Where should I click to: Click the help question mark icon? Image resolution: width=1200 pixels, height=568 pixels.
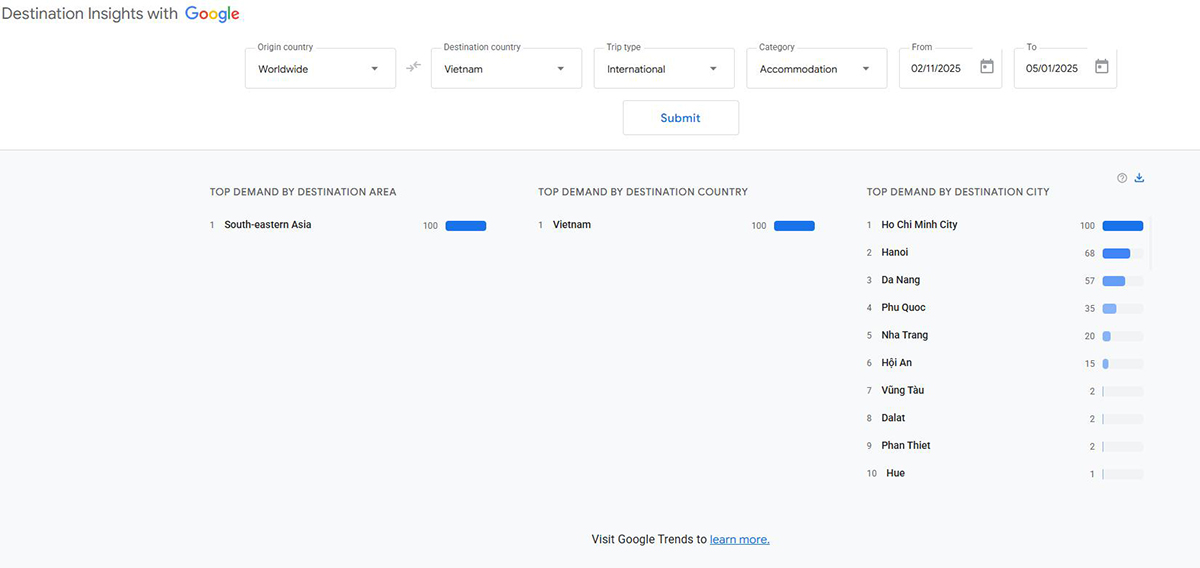1122,178
